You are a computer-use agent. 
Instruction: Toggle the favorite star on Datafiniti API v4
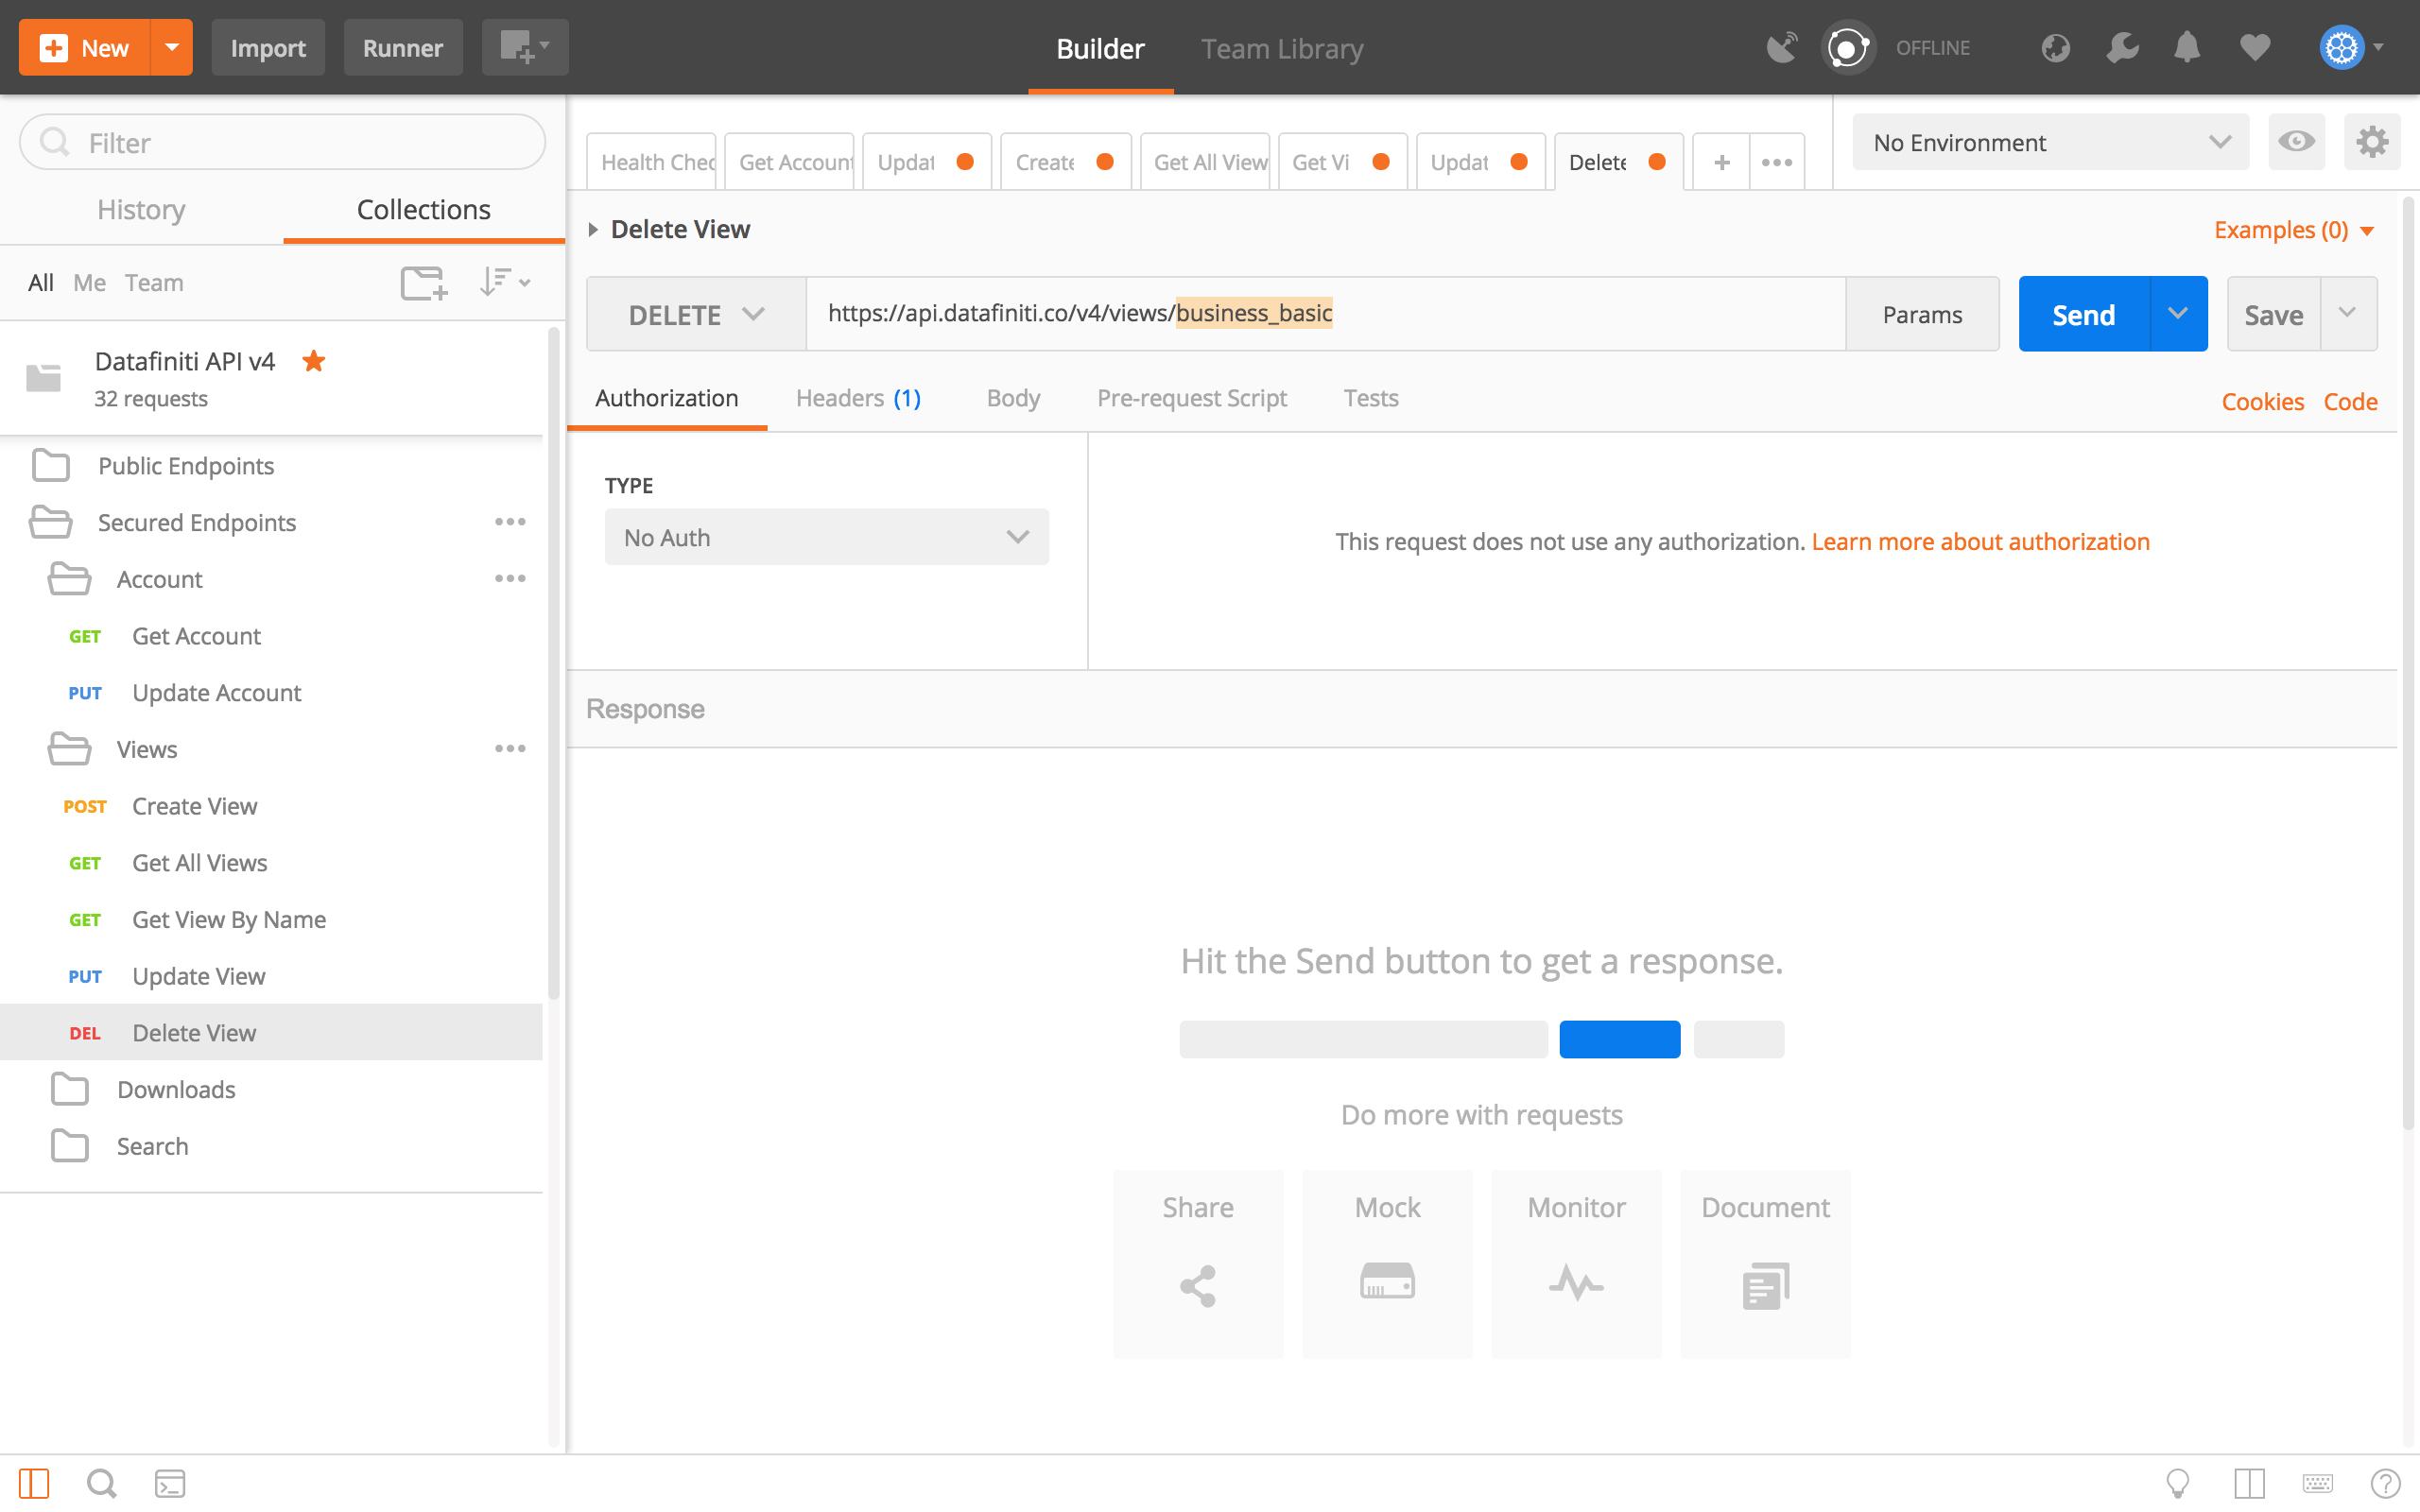pos(314,361)
